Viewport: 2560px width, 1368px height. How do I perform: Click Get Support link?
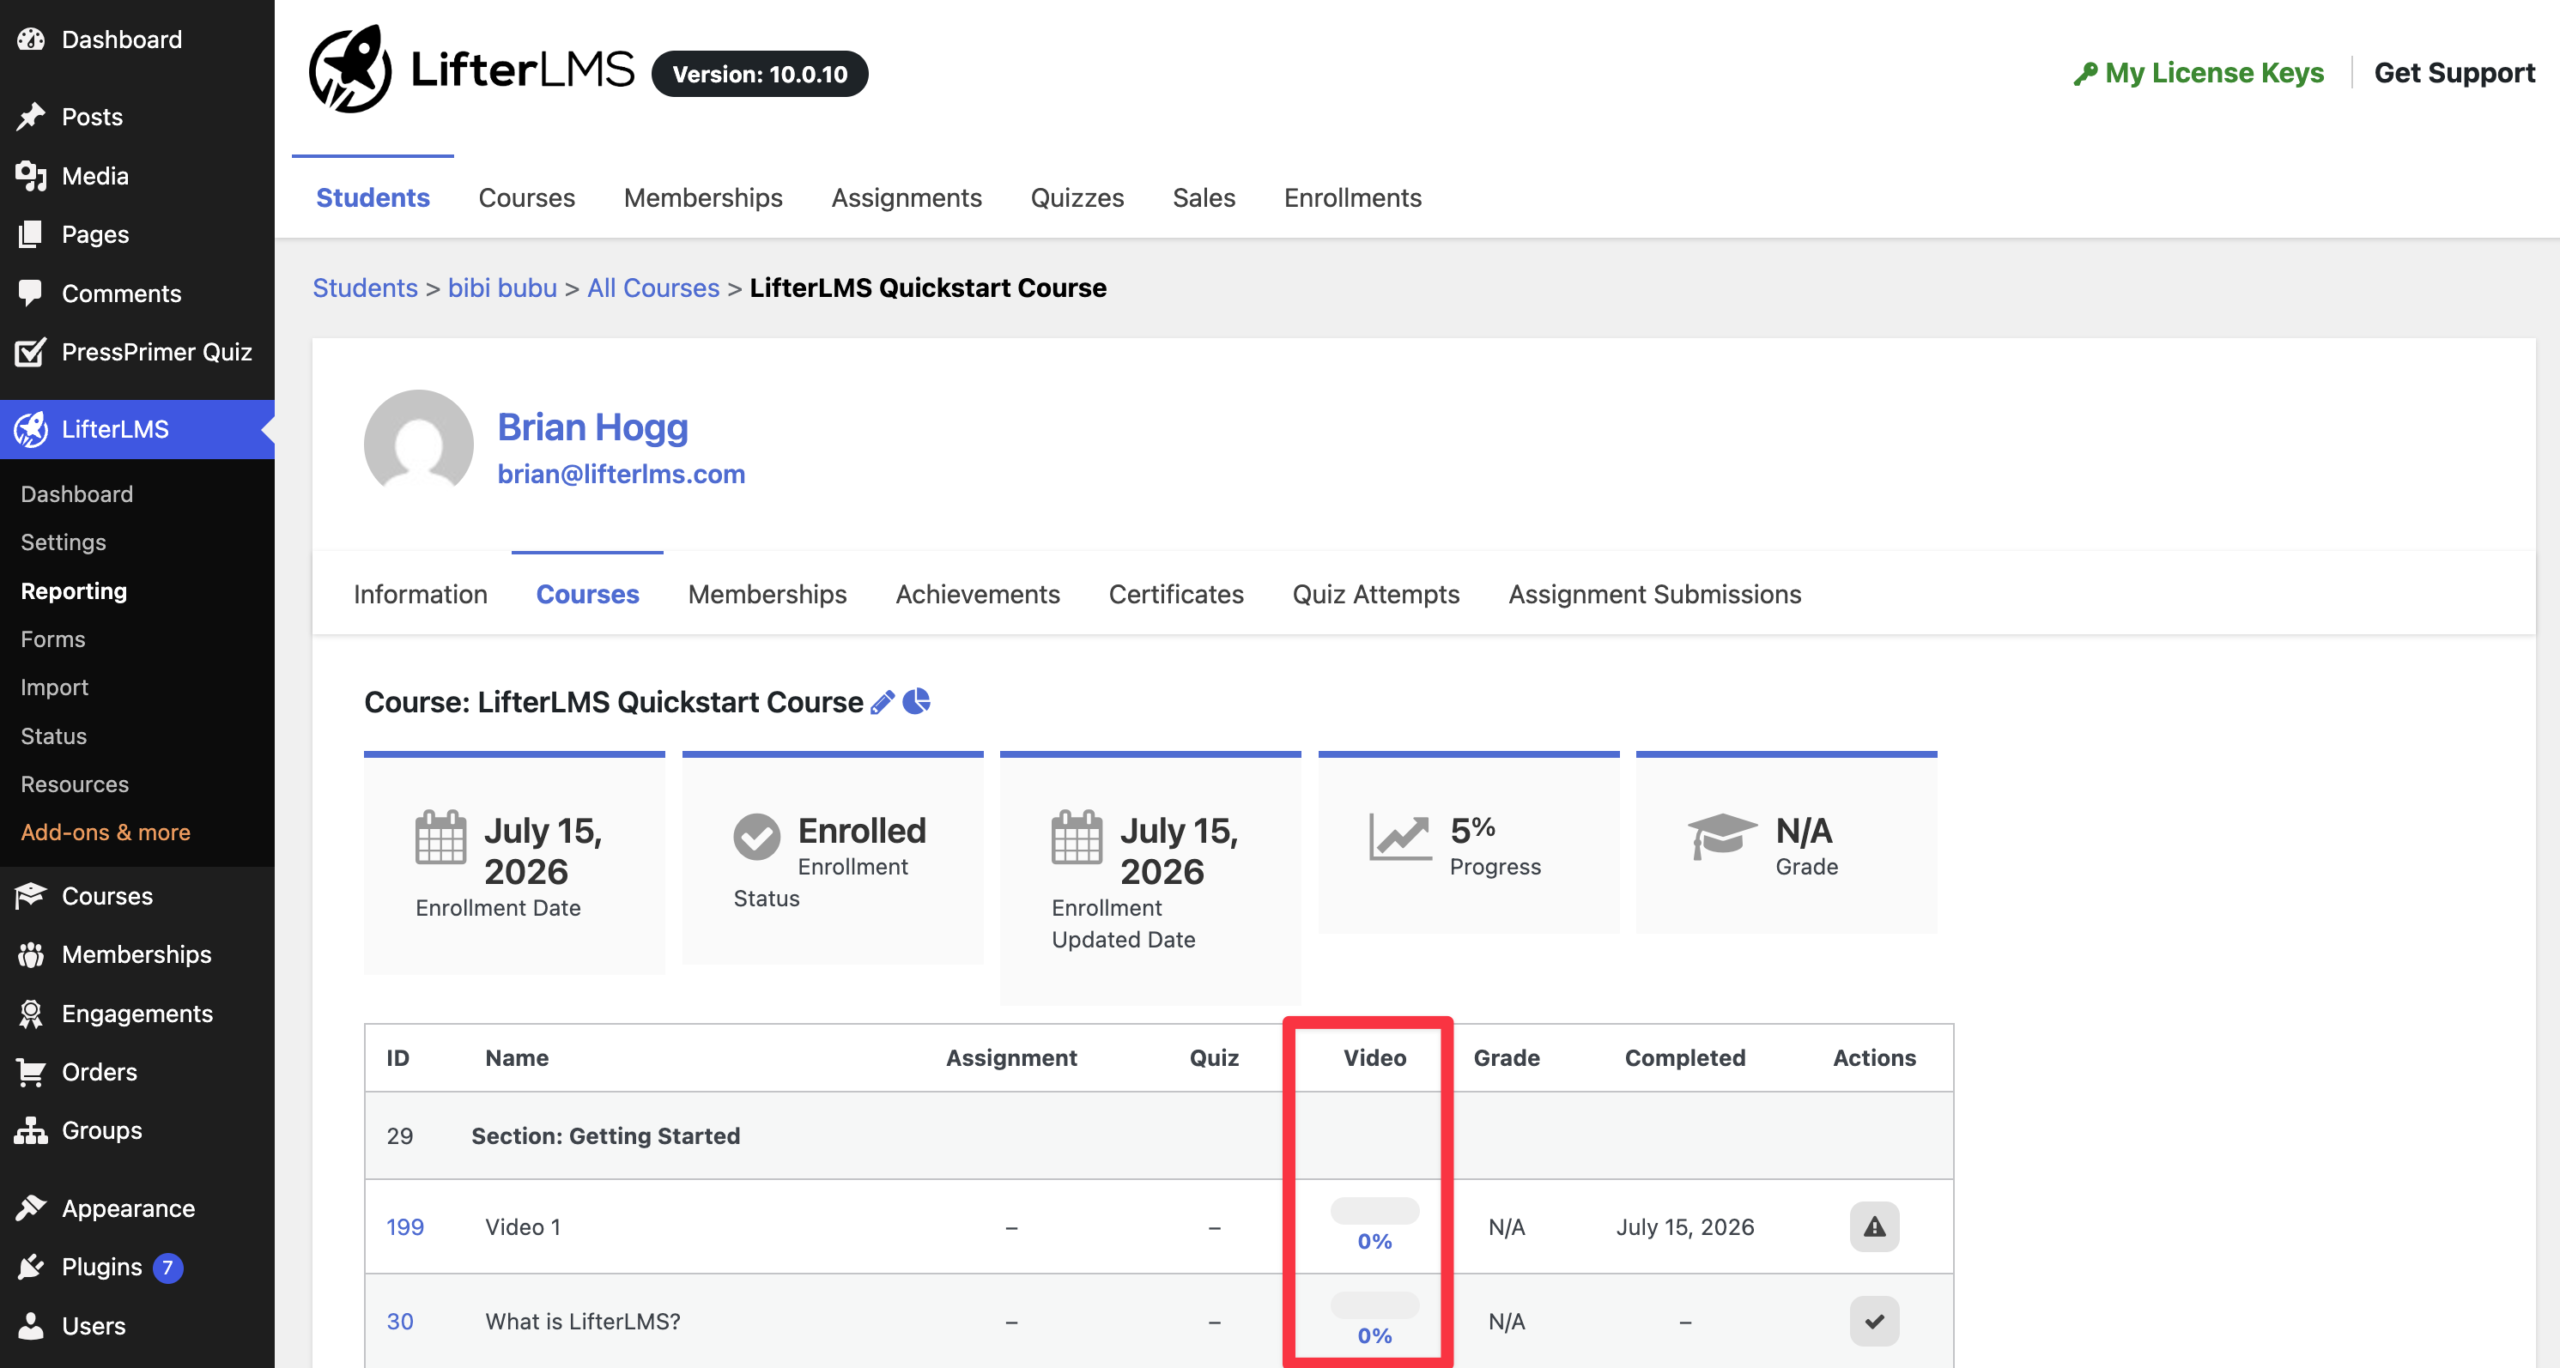[x=2454, y=73]
